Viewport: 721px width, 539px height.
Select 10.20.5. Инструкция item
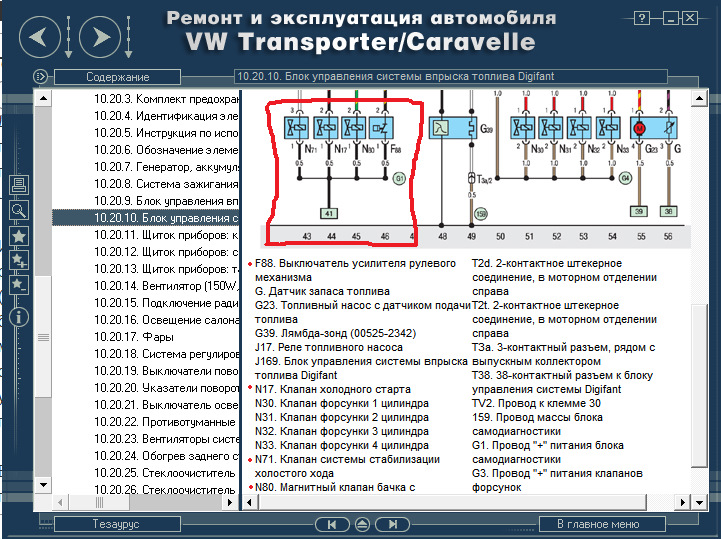[166, 133]
